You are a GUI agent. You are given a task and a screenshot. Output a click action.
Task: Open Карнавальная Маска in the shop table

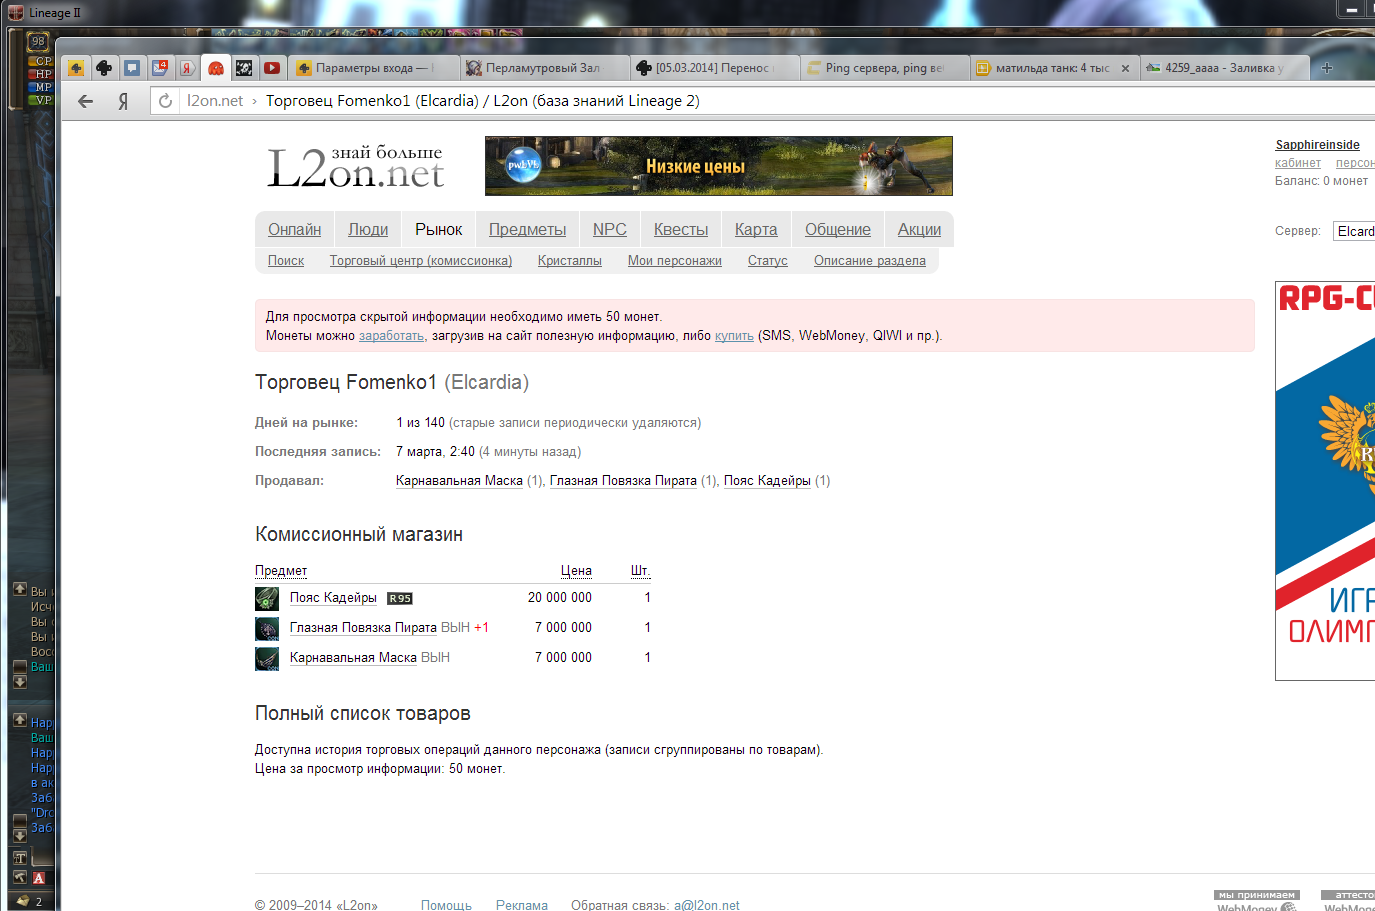pyautogui.click(x=353, y=658)
